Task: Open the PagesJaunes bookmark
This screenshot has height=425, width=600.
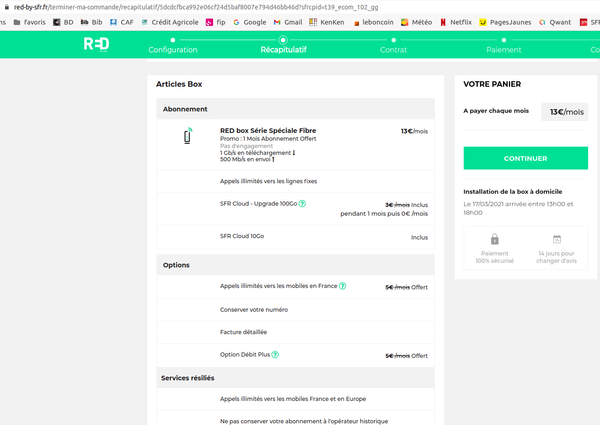Action: (505, 22)
